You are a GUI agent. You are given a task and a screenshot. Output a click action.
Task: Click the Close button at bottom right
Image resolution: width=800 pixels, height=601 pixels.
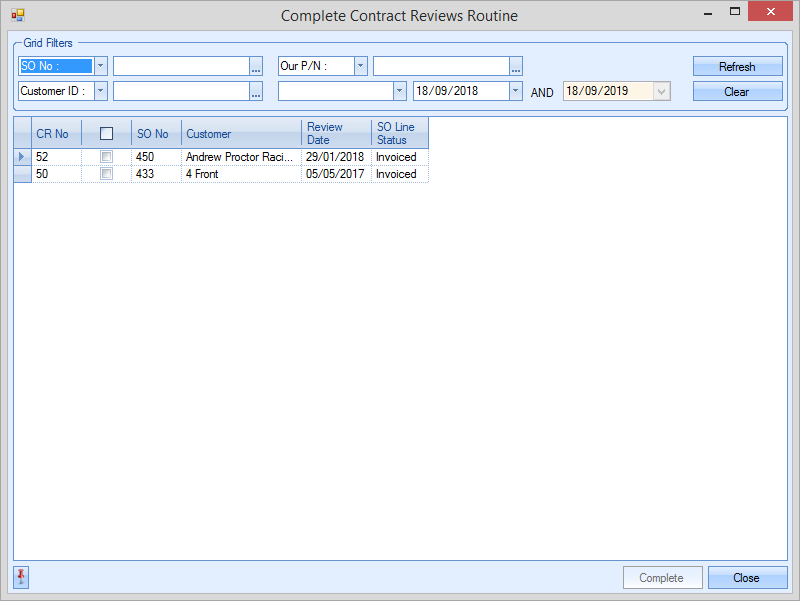tap(747, 577)
